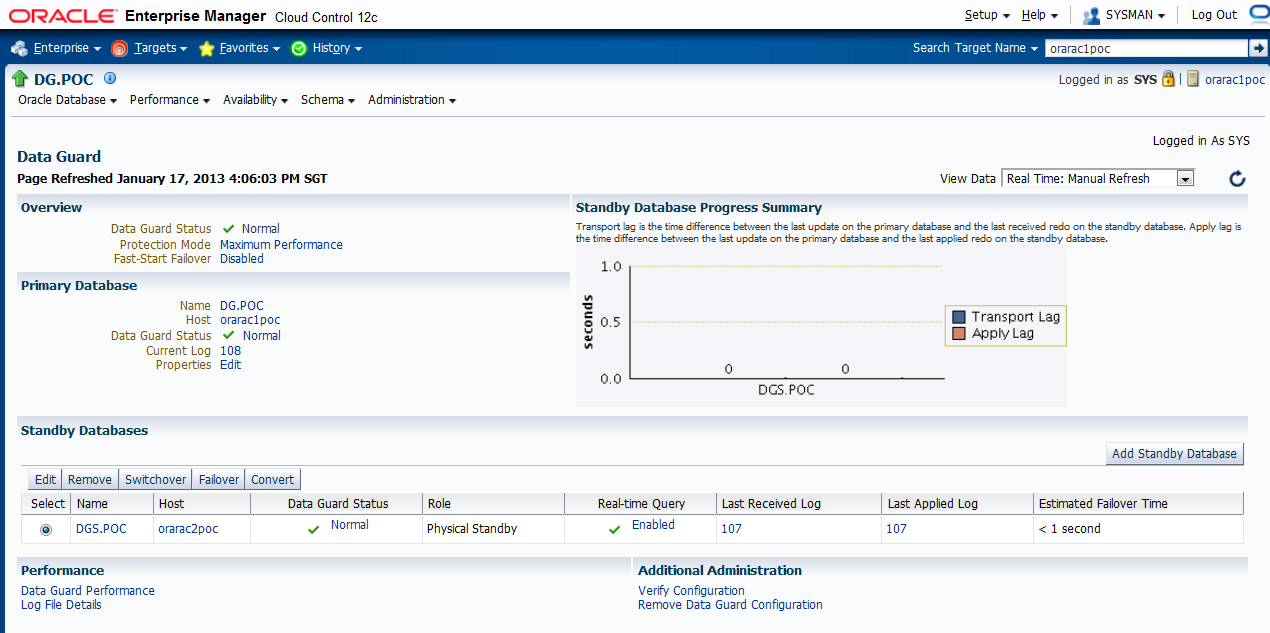Click Add Standby Database button
Screen dimensions: 1270x633
click(1174, 454)
